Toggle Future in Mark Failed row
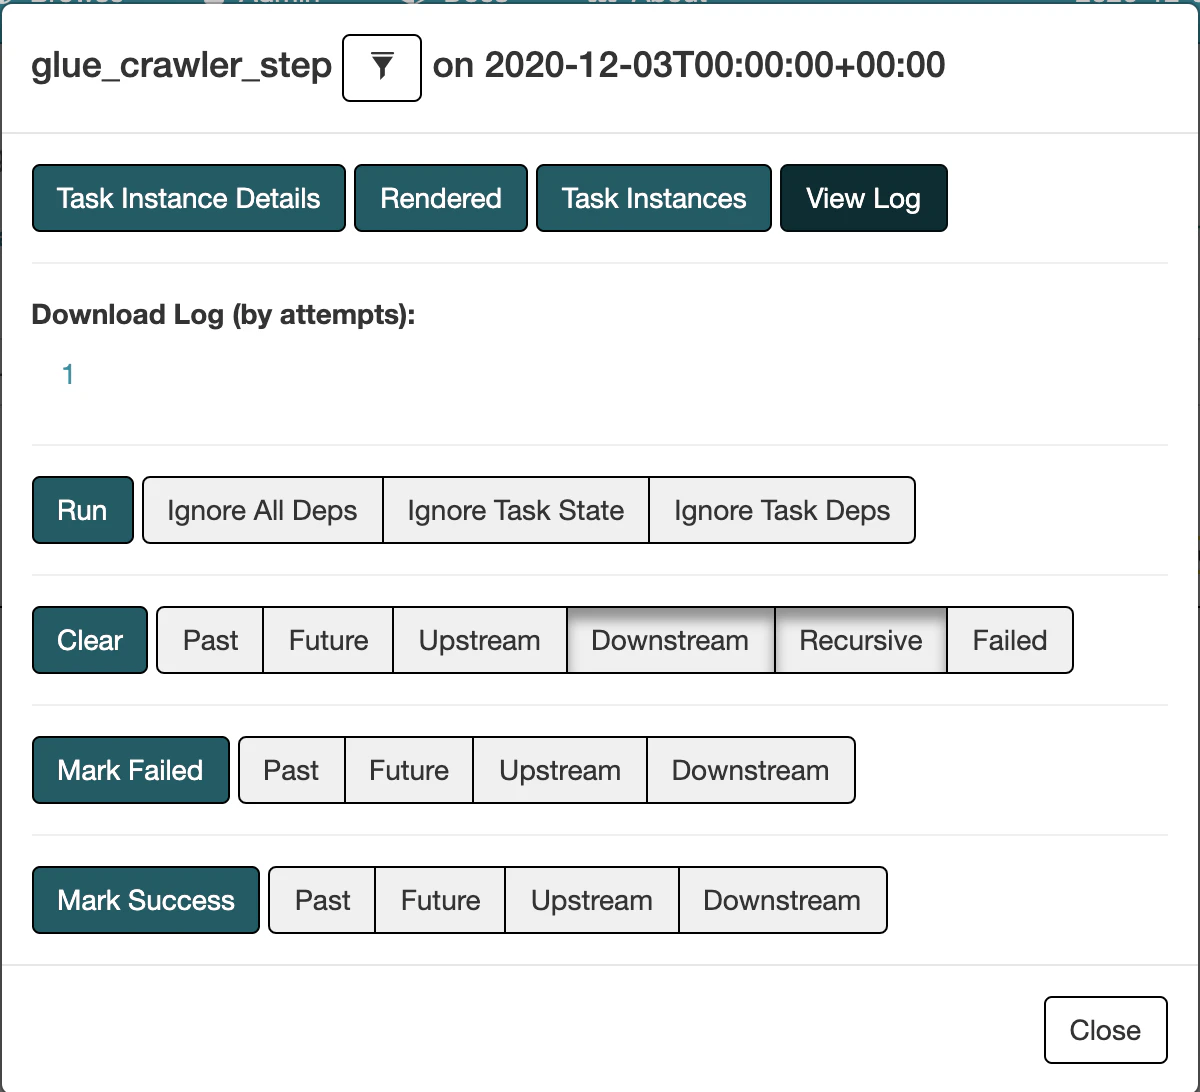This screenshot has width=1200, height=1092. (x=409, y=770)
